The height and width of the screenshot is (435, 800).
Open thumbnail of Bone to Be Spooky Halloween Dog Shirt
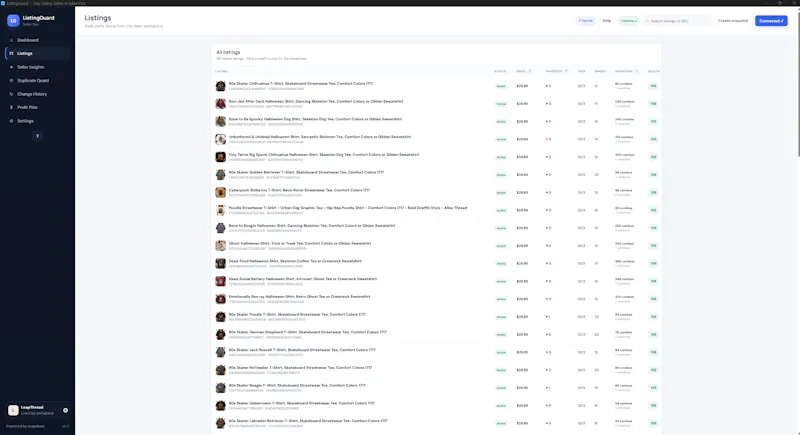coord(220,121)
